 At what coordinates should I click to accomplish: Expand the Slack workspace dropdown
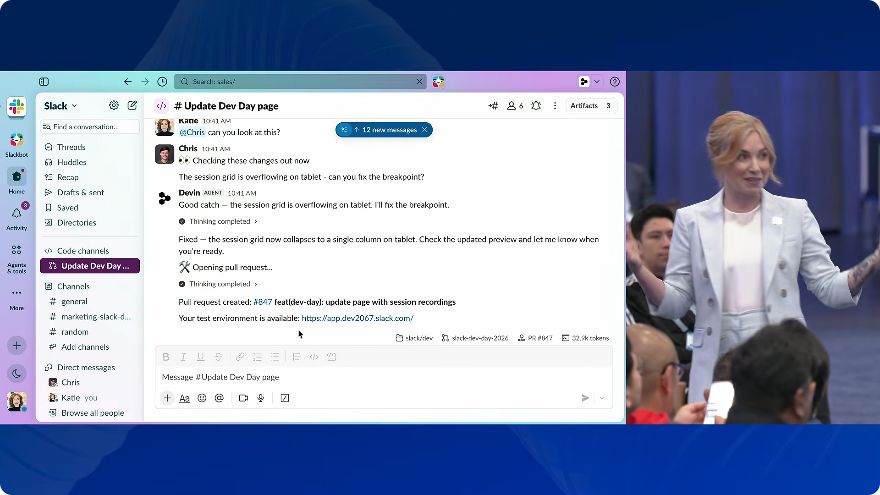coord(61,106)
